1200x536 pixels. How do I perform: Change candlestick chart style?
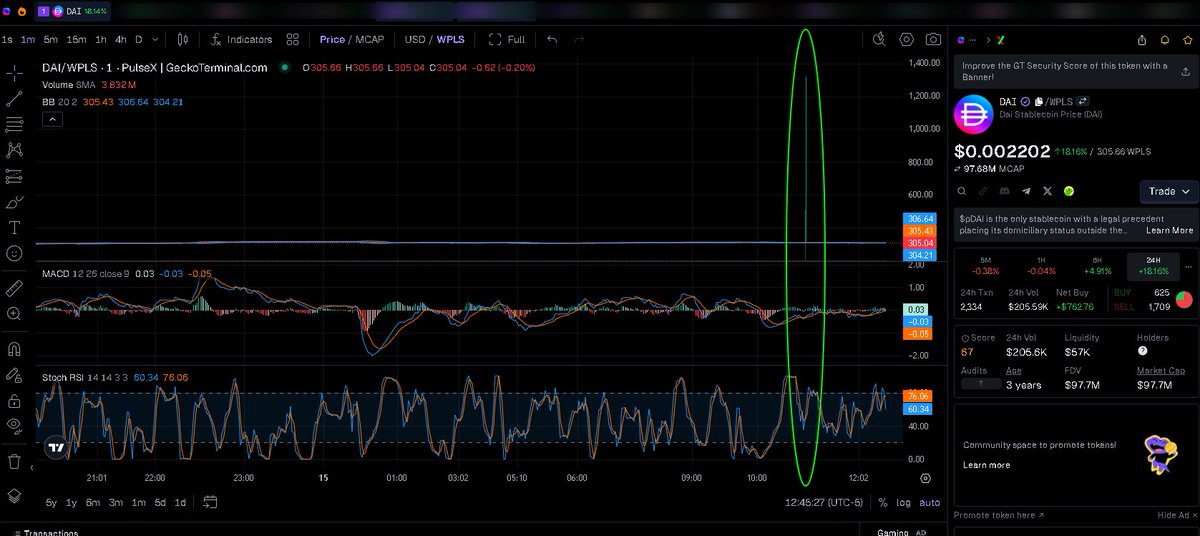click(183, 39)
